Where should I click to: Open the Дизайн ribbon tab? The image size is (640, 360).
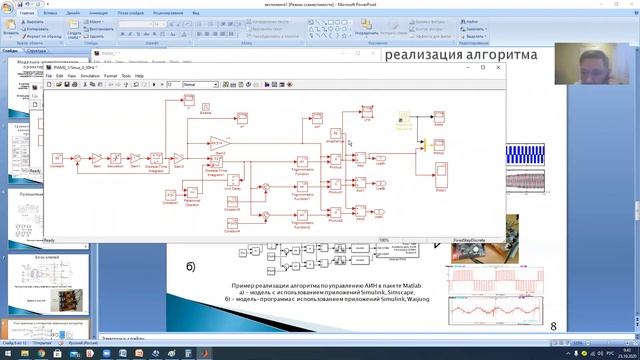click(73, 13)
